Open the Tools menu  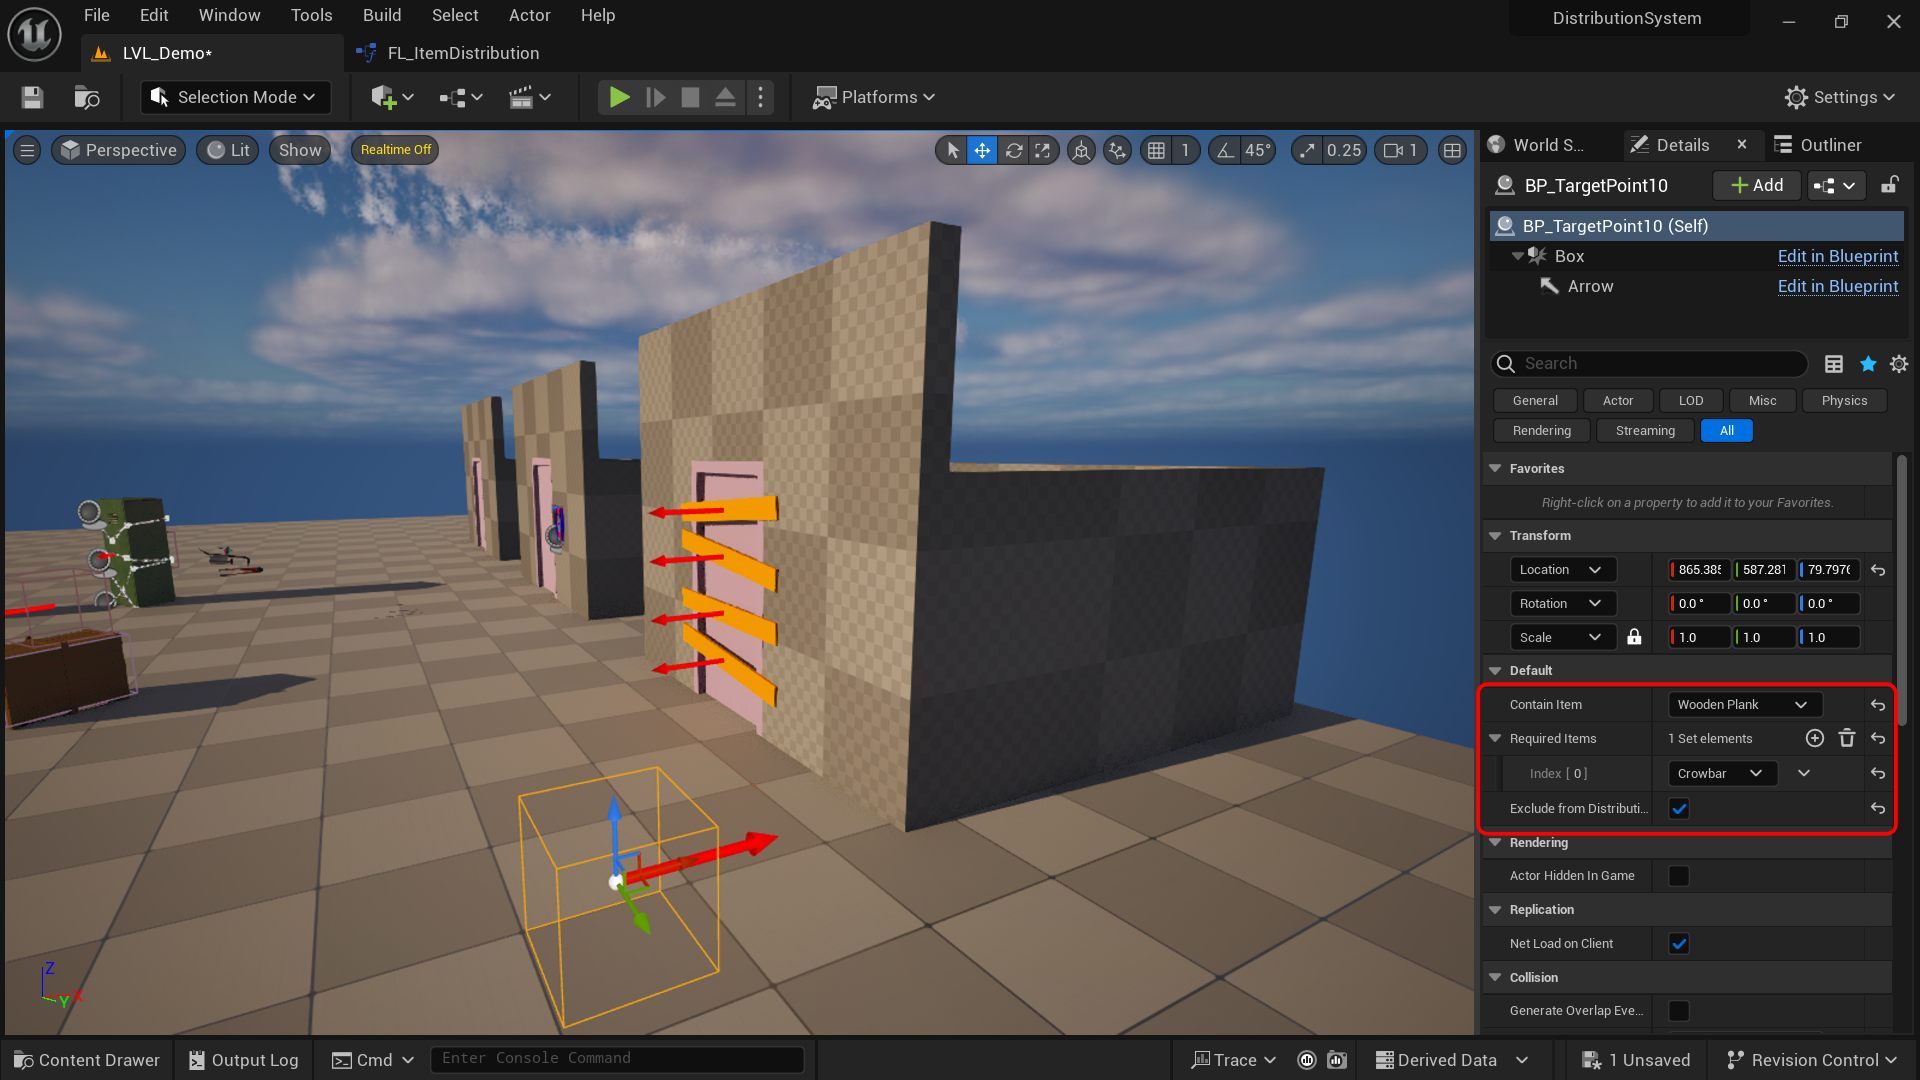point(311,15)
